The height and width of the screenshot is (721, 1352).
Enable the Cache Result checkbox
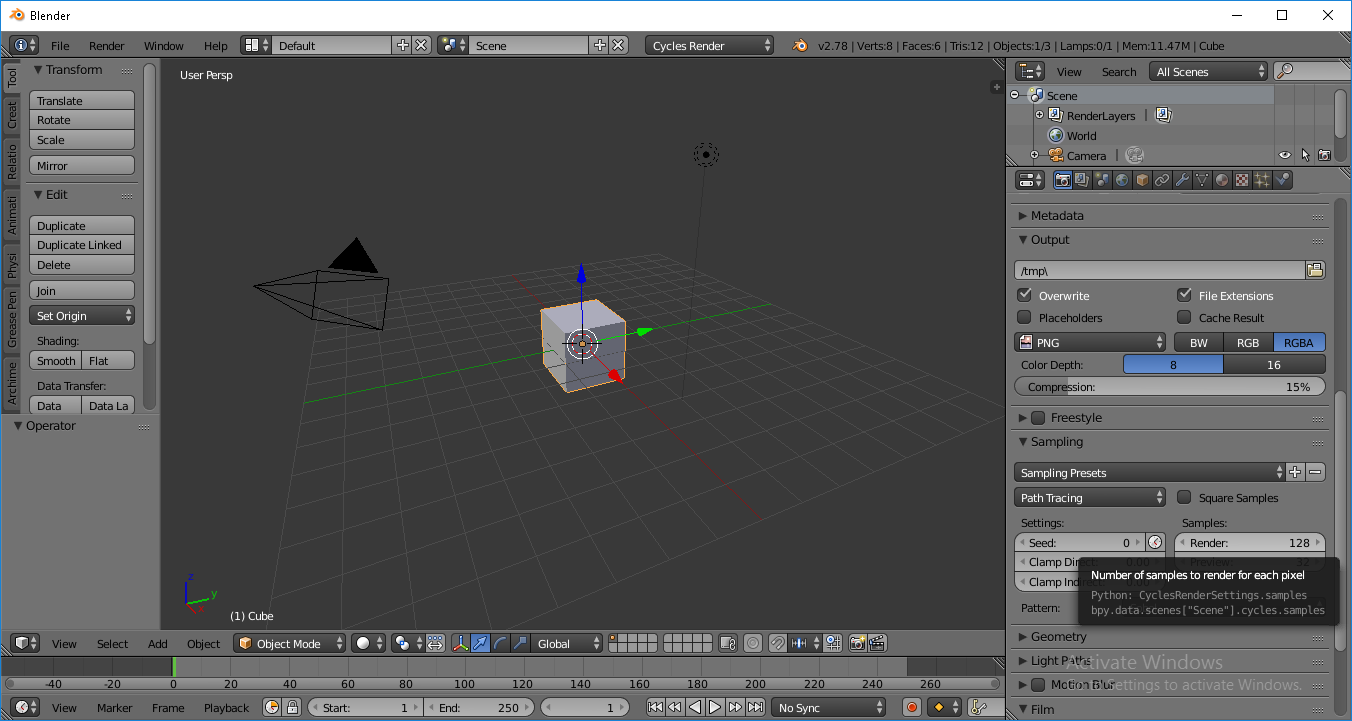(x=1184, y=317)
